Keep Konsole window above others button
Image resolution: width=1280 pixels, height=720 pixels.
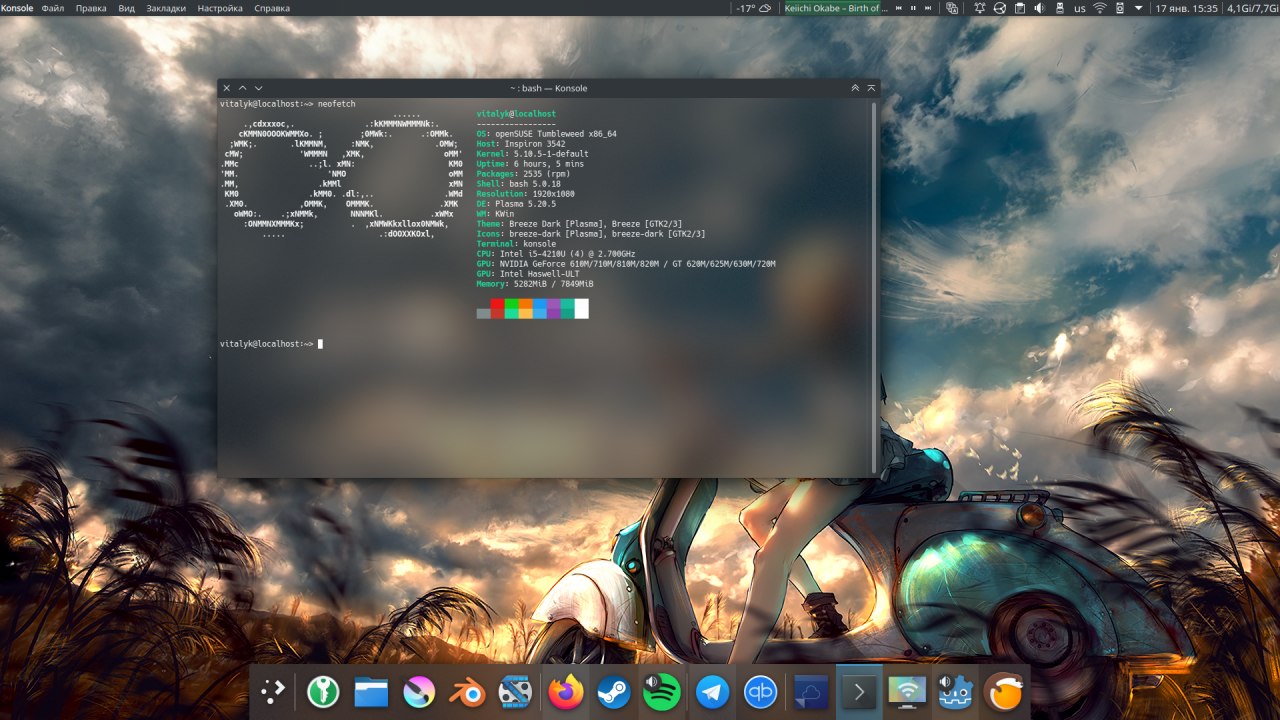coord(855,88)
